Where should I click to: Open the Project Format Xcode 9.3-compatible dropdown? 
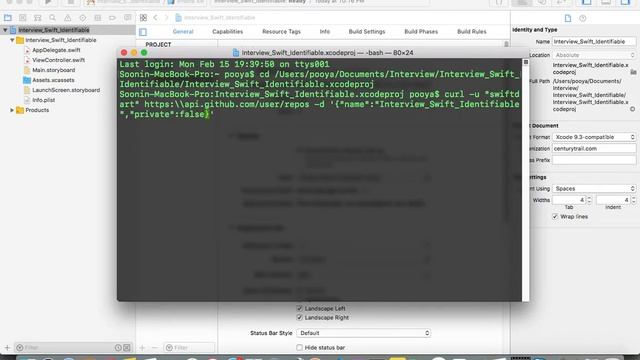click(594, 137)
